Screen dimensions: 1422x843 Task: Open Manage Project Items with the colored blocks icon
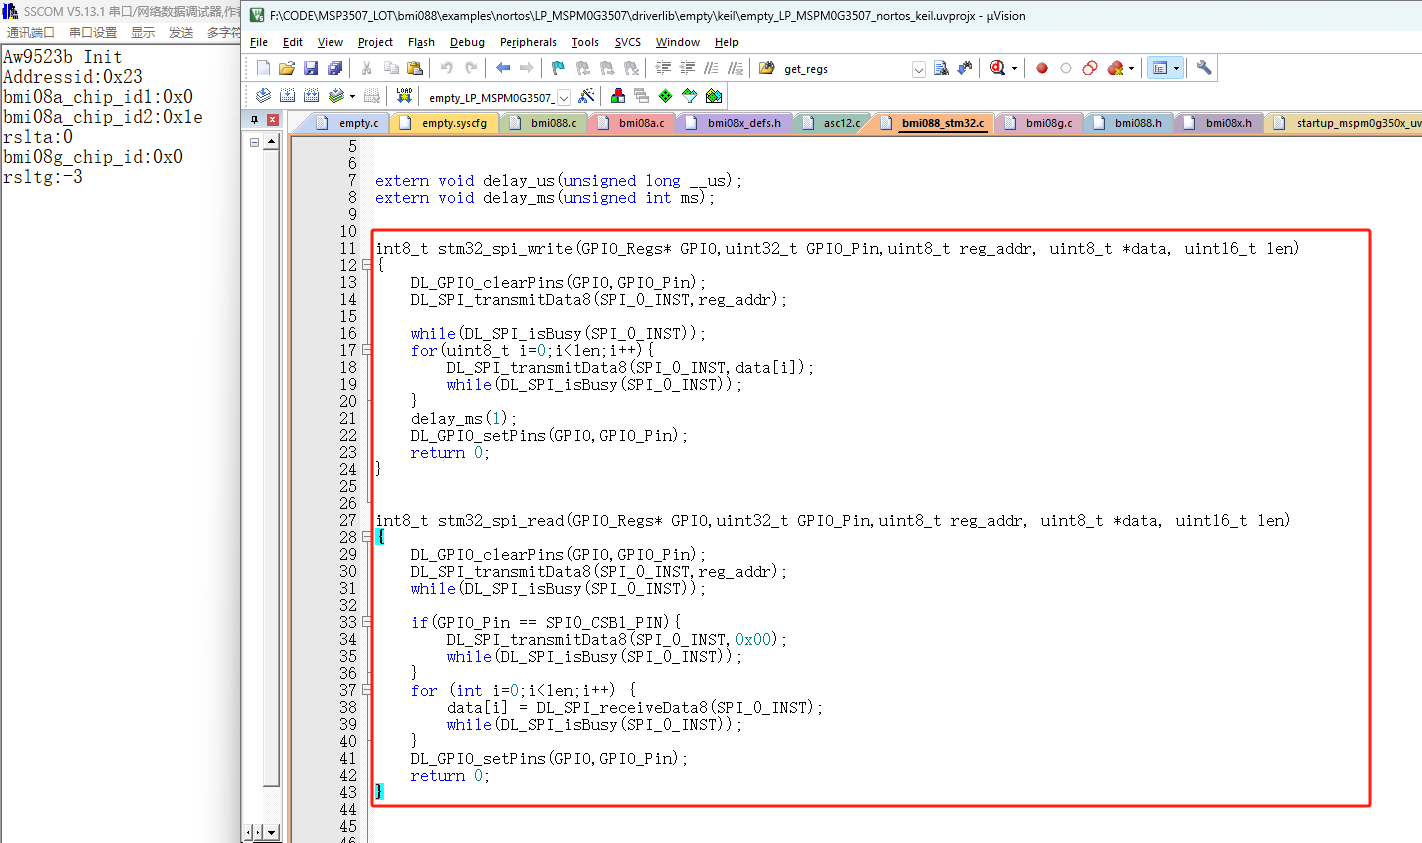(x=618, y=96)
